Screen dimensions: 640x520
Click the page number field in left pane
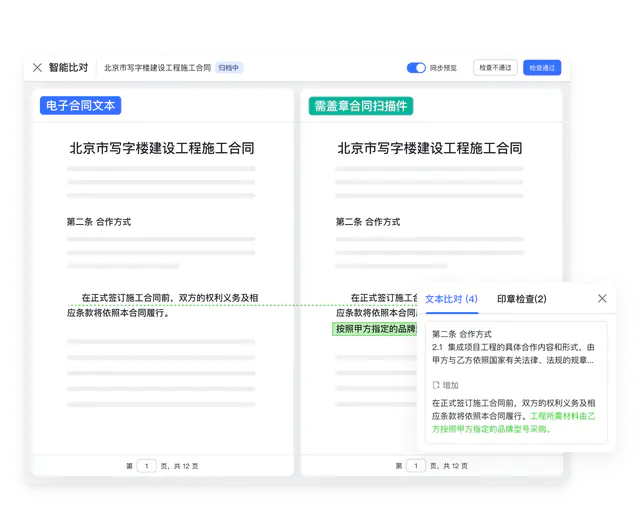point(146,465)
